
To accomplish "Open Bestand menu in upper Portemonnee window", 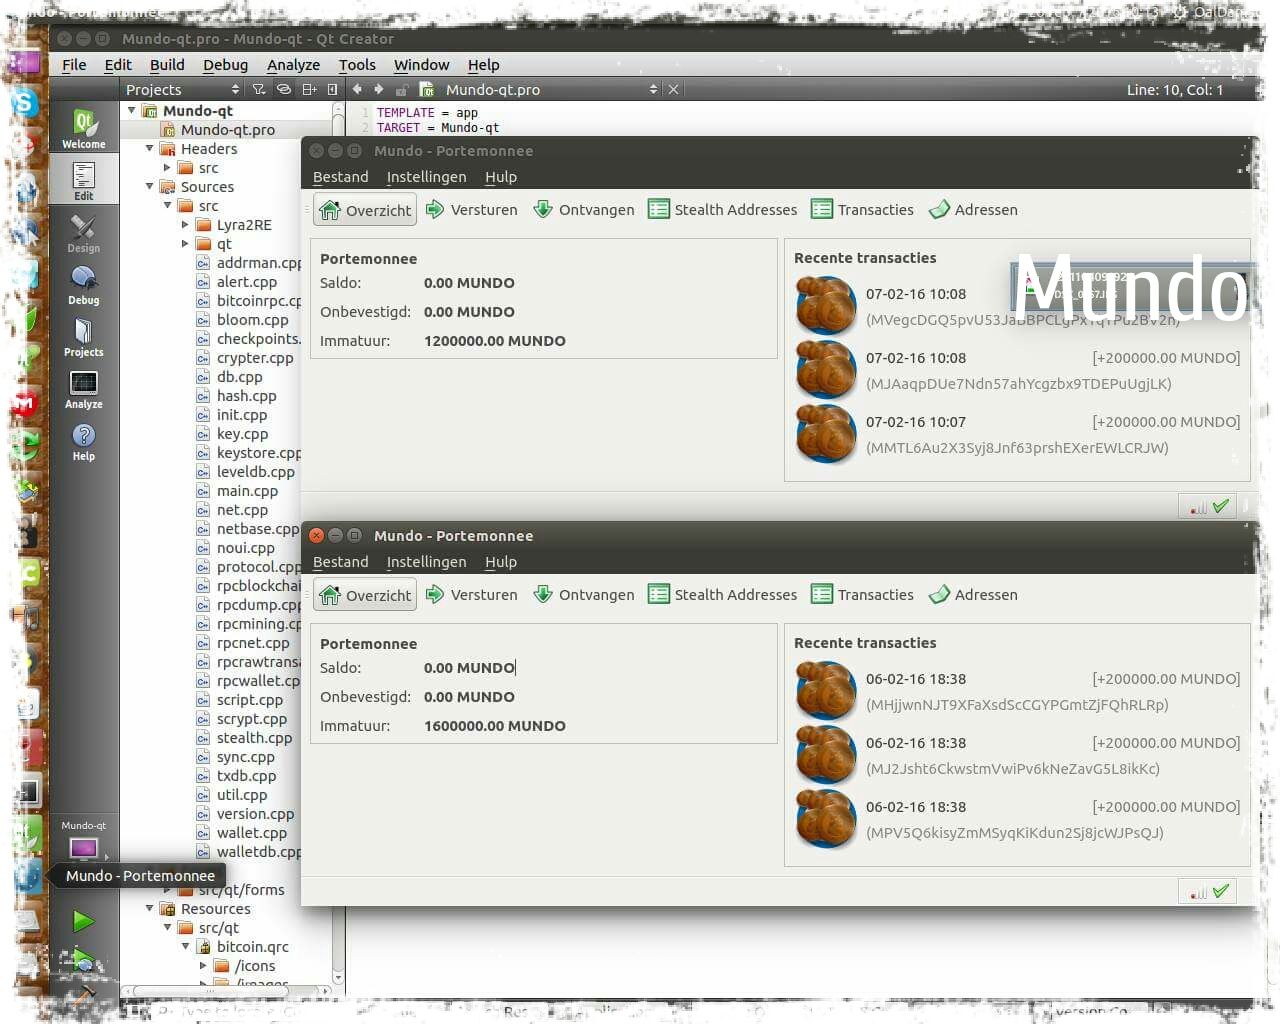I will coord(340,176).
